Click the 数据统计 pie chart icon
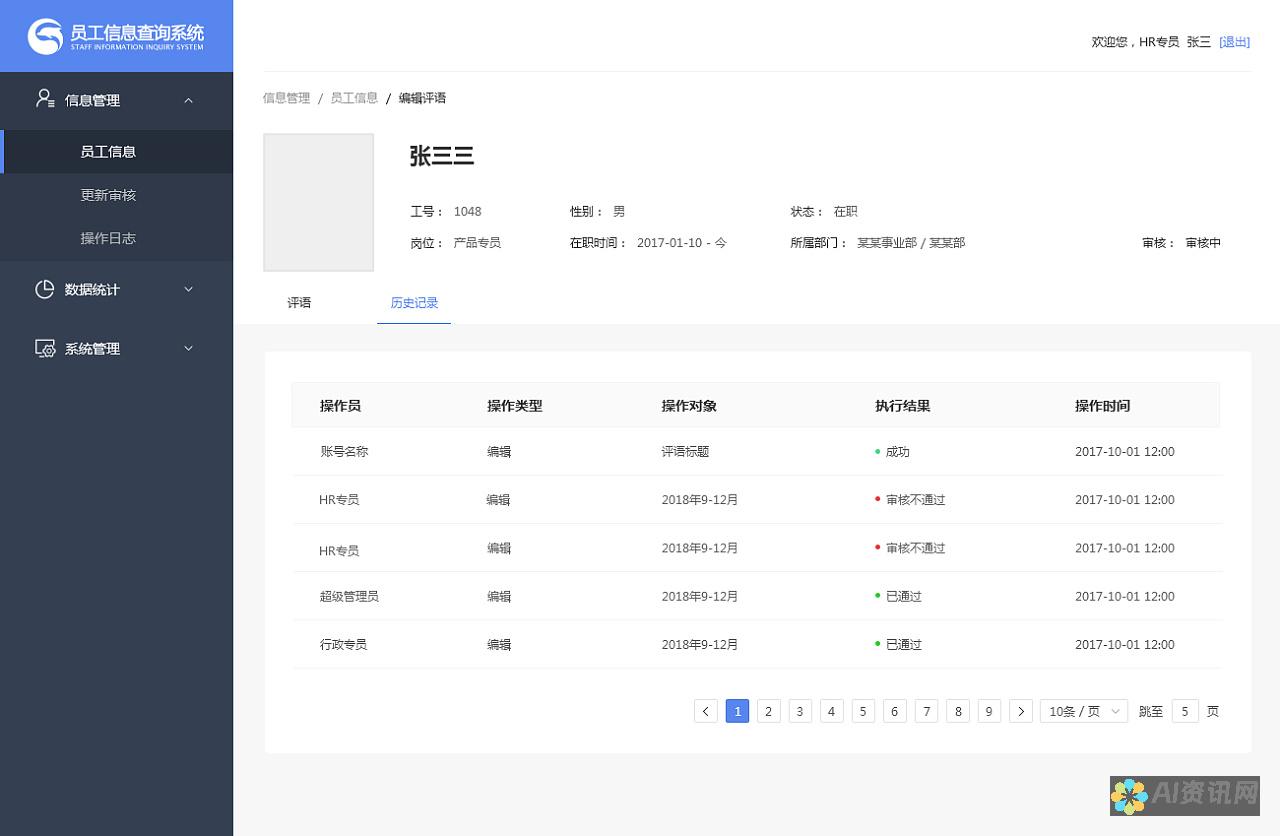Screen dimensions: 1280x836 [x=45, y=289]
